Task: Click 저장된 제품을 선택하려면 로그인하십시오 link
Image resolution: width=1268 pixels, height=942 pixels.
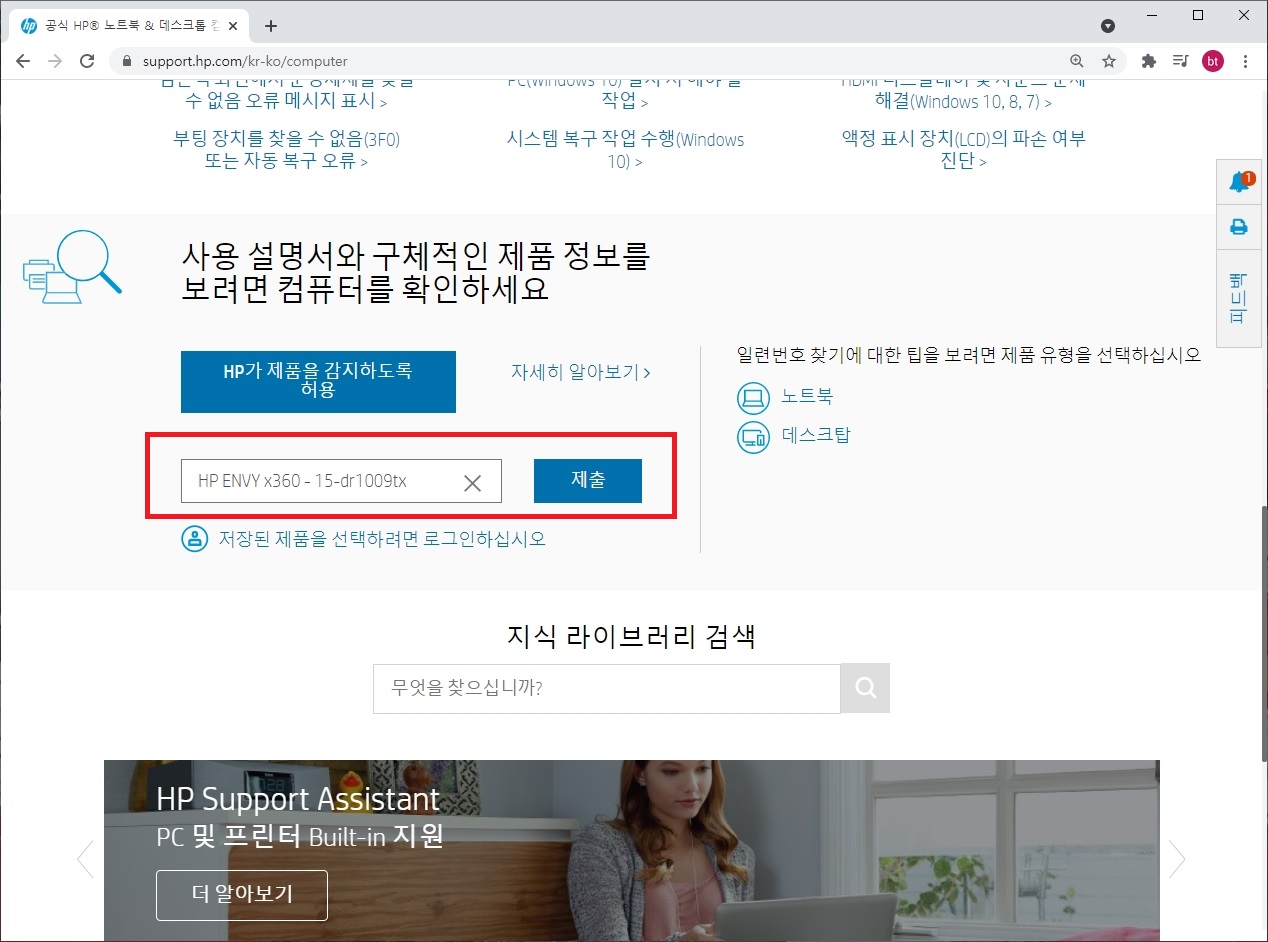Action: pos(382,538)
